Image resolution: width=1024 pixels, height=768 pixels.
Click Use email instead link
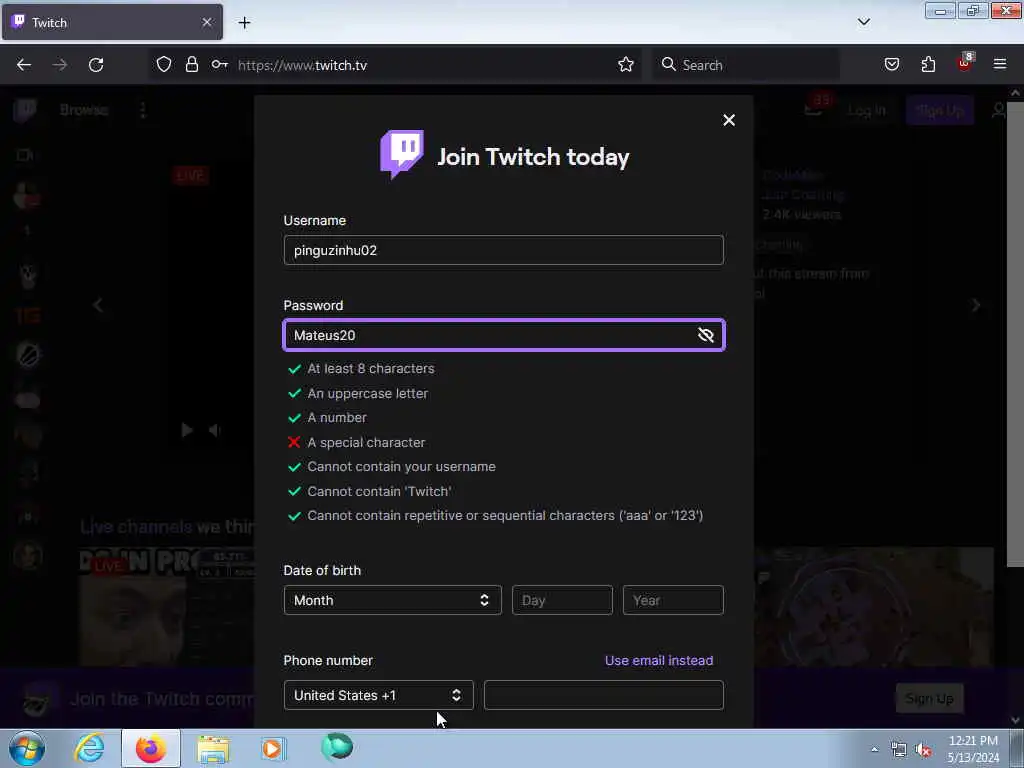click(x=659, y=660)
